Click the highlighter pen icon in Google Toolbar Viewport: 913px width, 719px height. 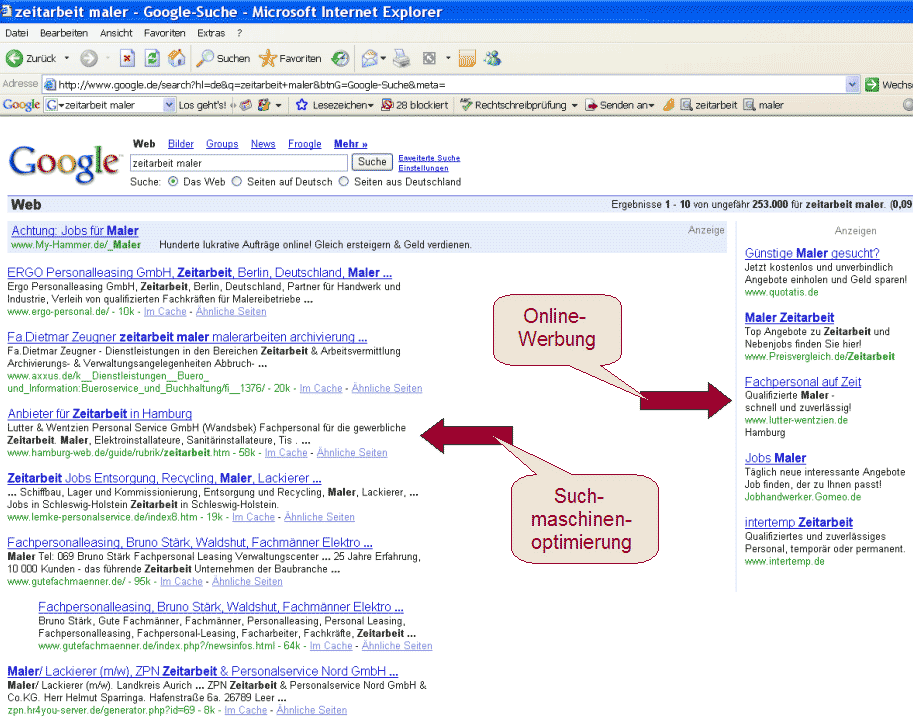tap(669, 105)
